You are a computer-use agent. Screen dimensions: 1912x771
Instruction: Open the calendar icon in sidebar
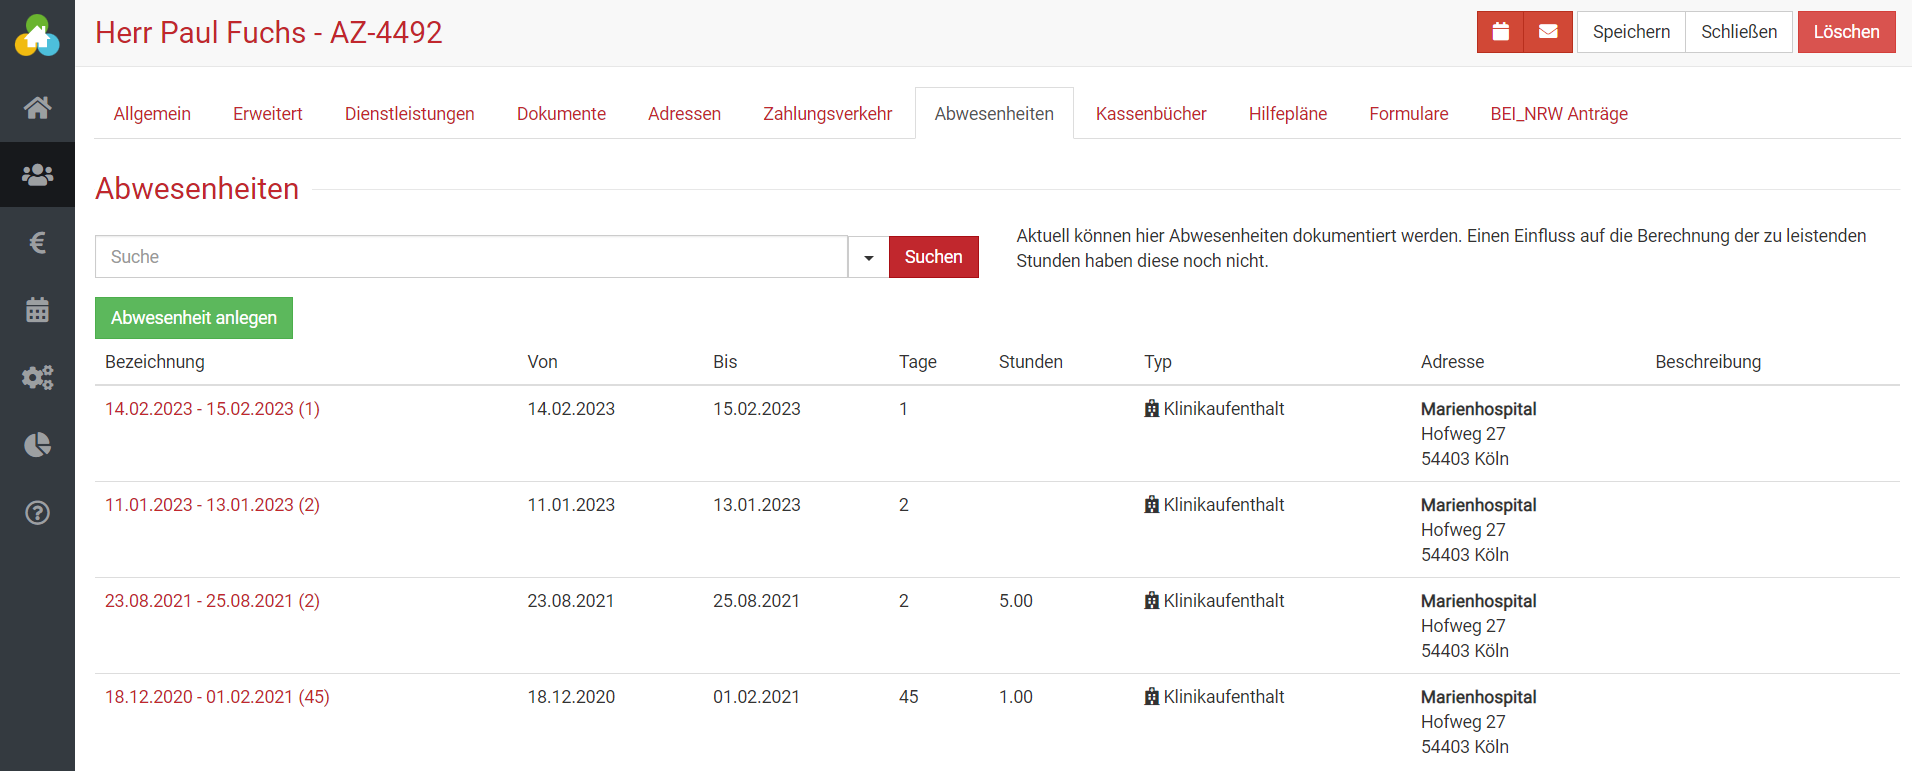(x=37, y=310)
